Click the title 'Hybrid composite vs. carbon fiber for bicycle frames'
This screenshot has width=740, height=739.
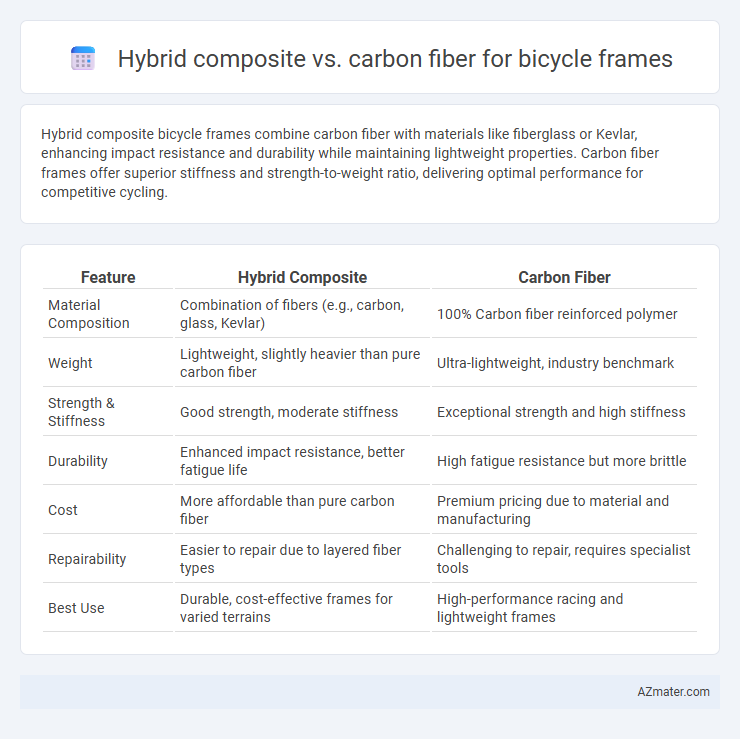(x=395, y=59)
